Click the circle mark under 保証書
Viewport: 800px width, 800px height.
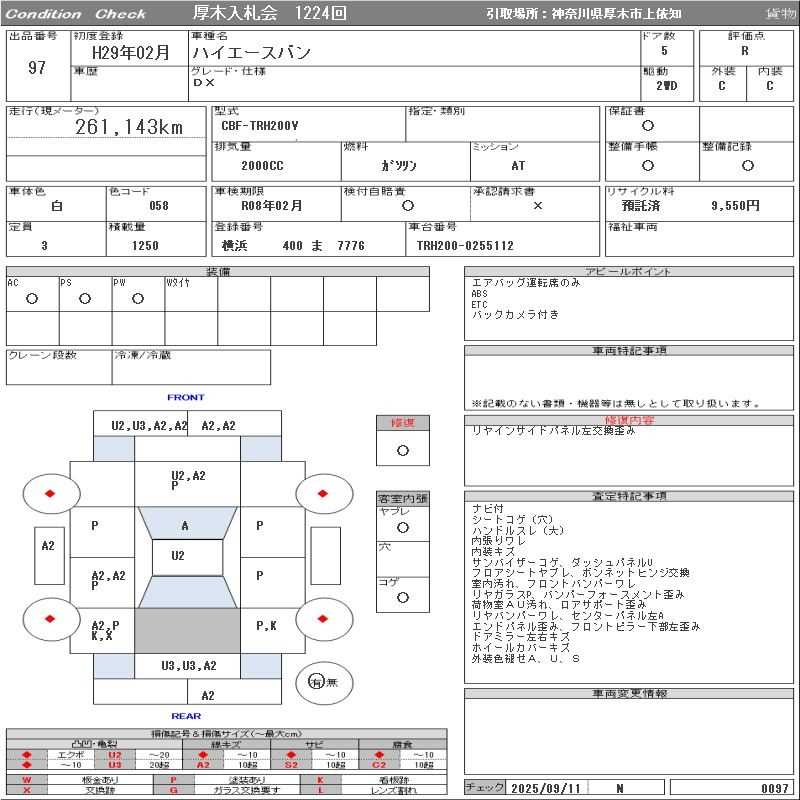(x=648, y=126)
